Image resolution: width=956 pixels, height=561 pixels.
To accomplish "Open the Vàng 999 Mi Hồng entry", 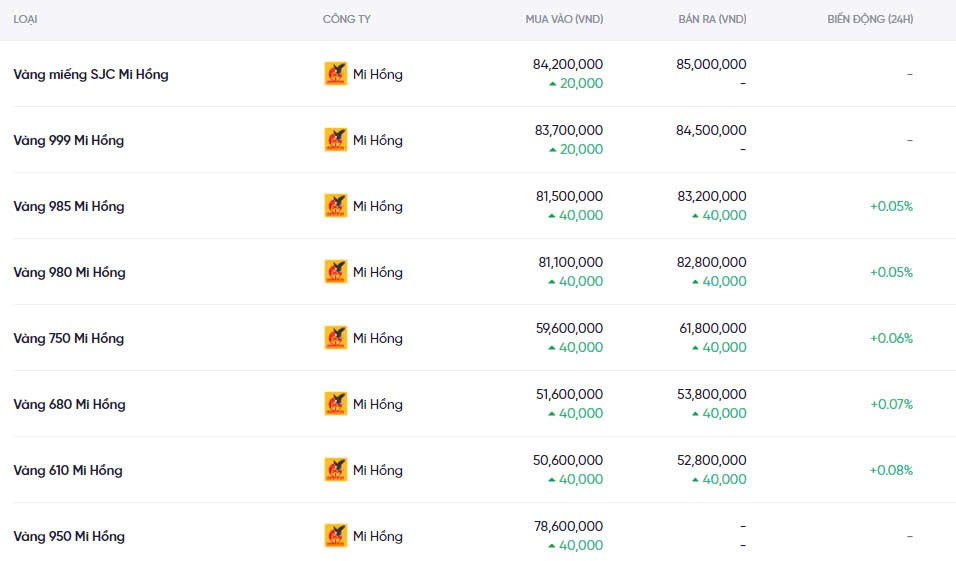I will [x=69, y=140].
